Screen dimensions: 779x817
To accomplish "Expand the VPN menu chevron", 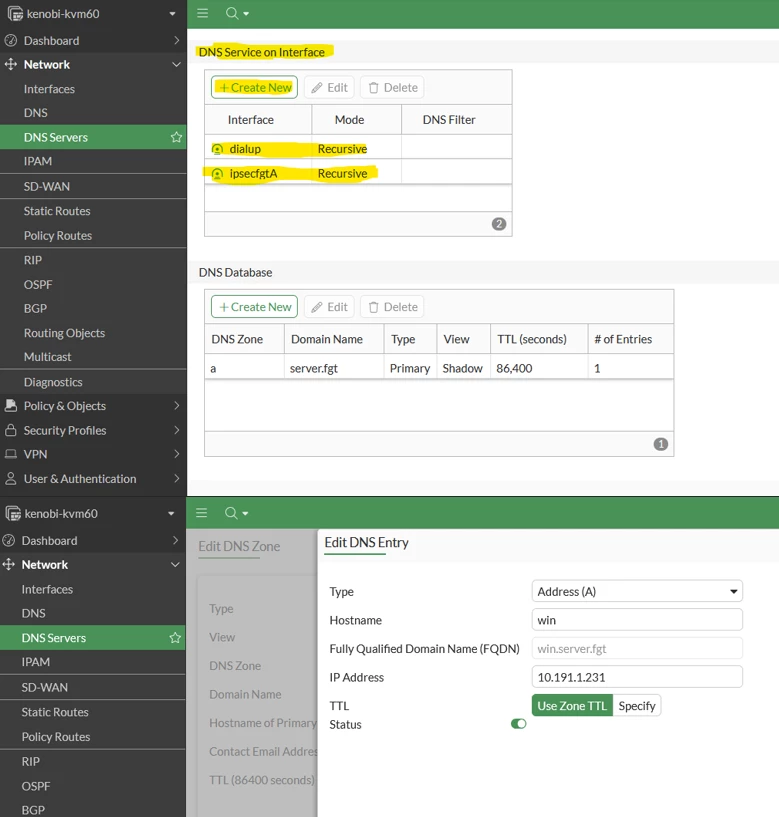I will [177, 454].
